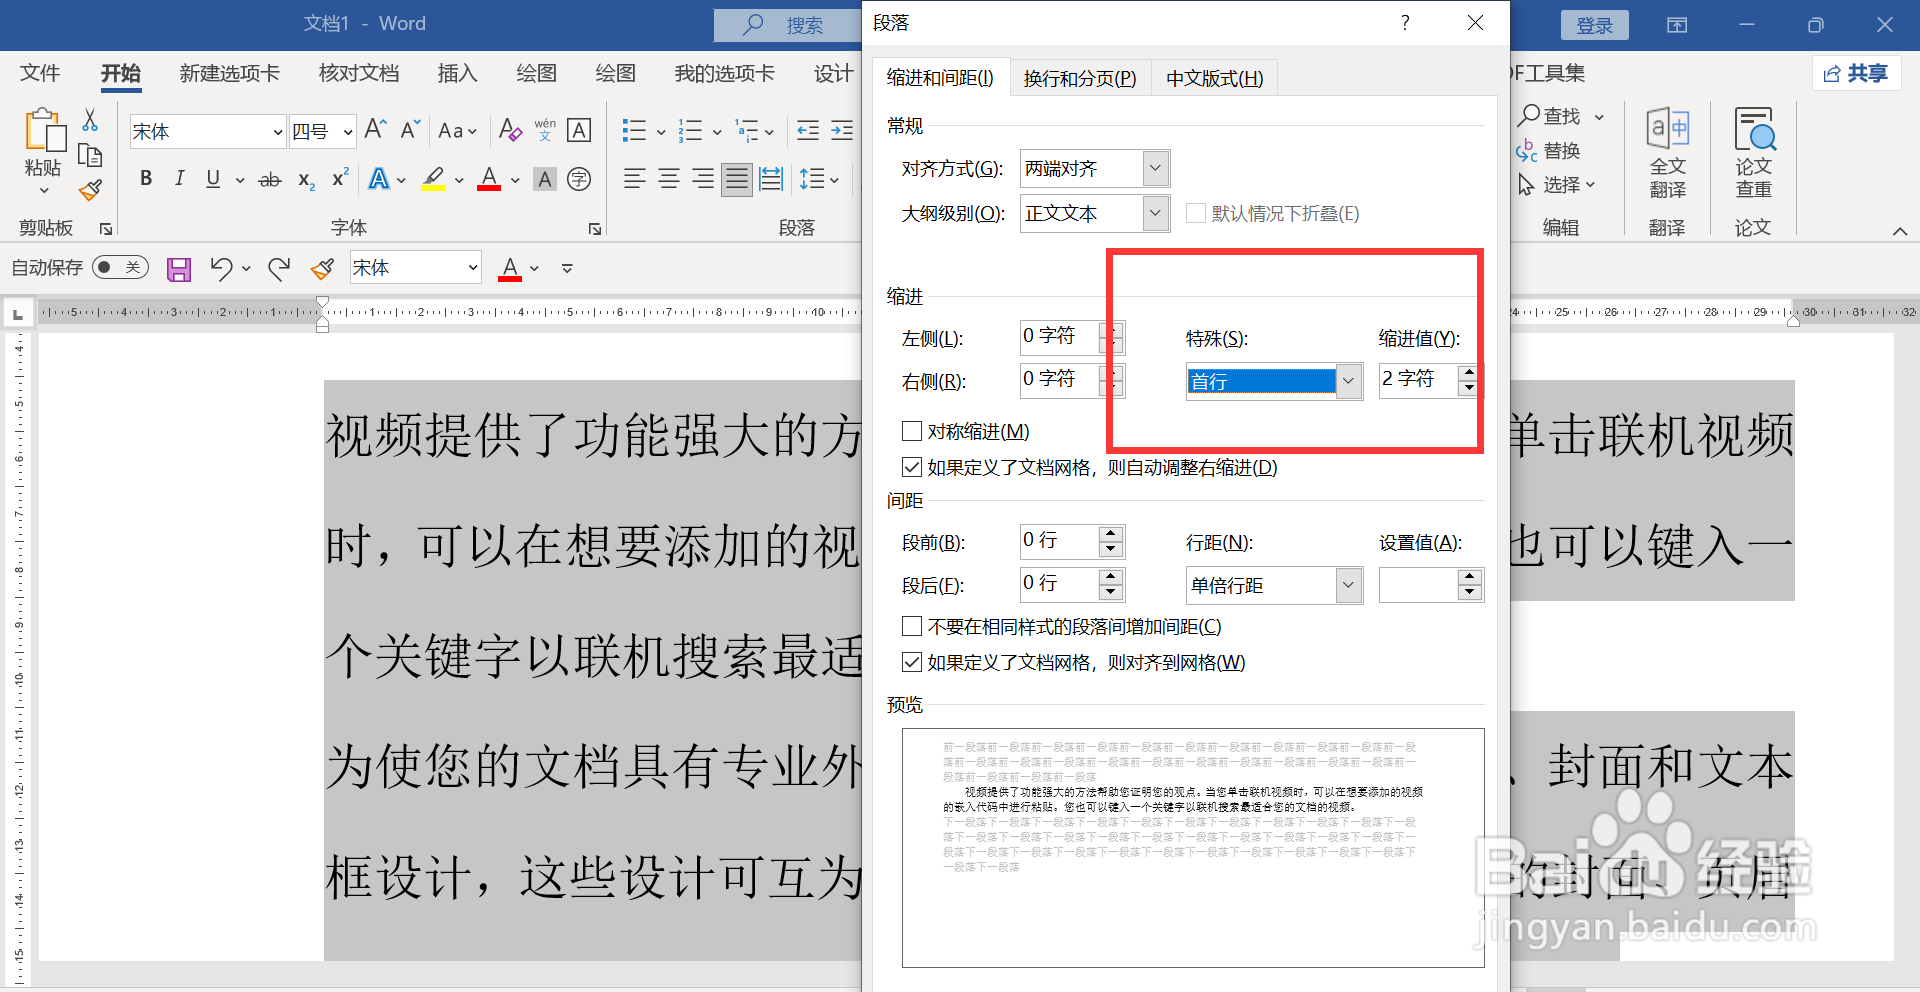Click the Clear Formatting icon
This screenshot has width=1920, height=992.
tap(510, 130)
